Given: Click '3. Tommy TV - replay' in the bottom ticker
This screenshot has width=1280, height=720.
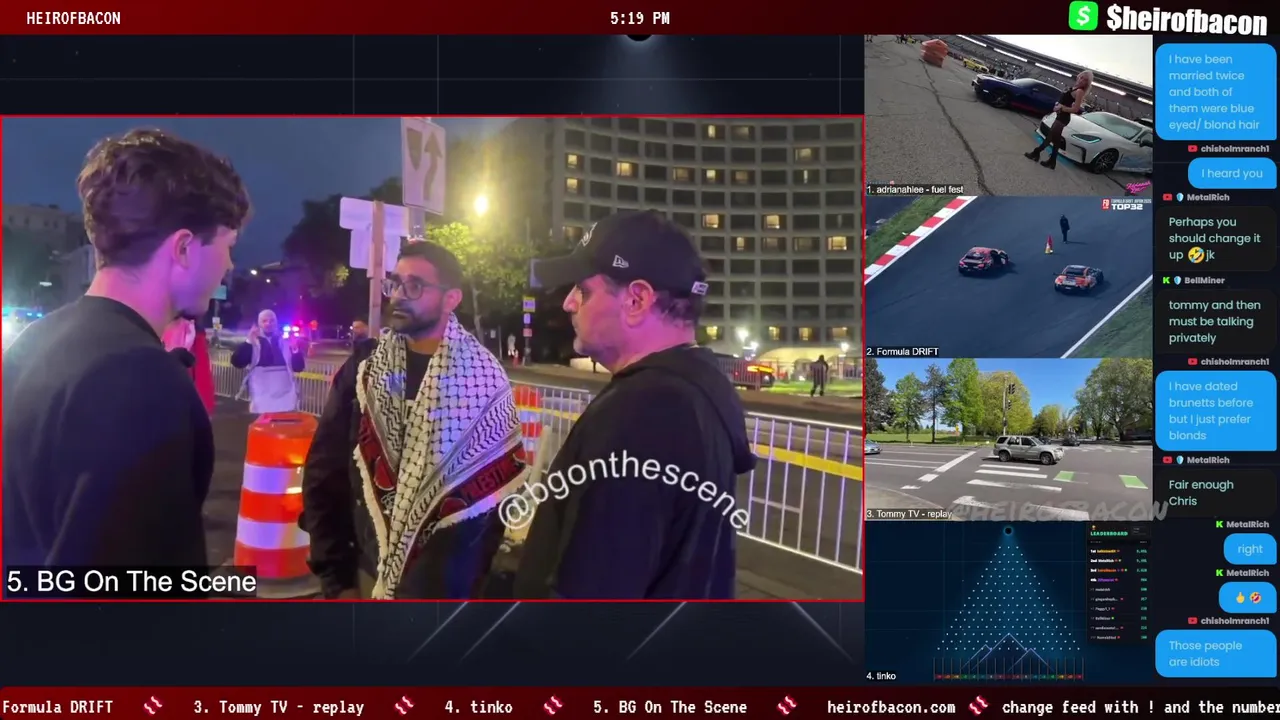Looking at the screenshot, I should pos(279,707).
